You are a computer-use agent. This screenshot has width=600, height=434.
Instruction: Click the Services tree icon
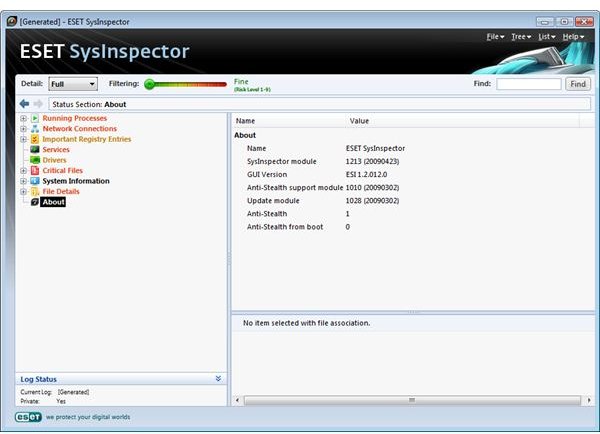pos(35,150)
